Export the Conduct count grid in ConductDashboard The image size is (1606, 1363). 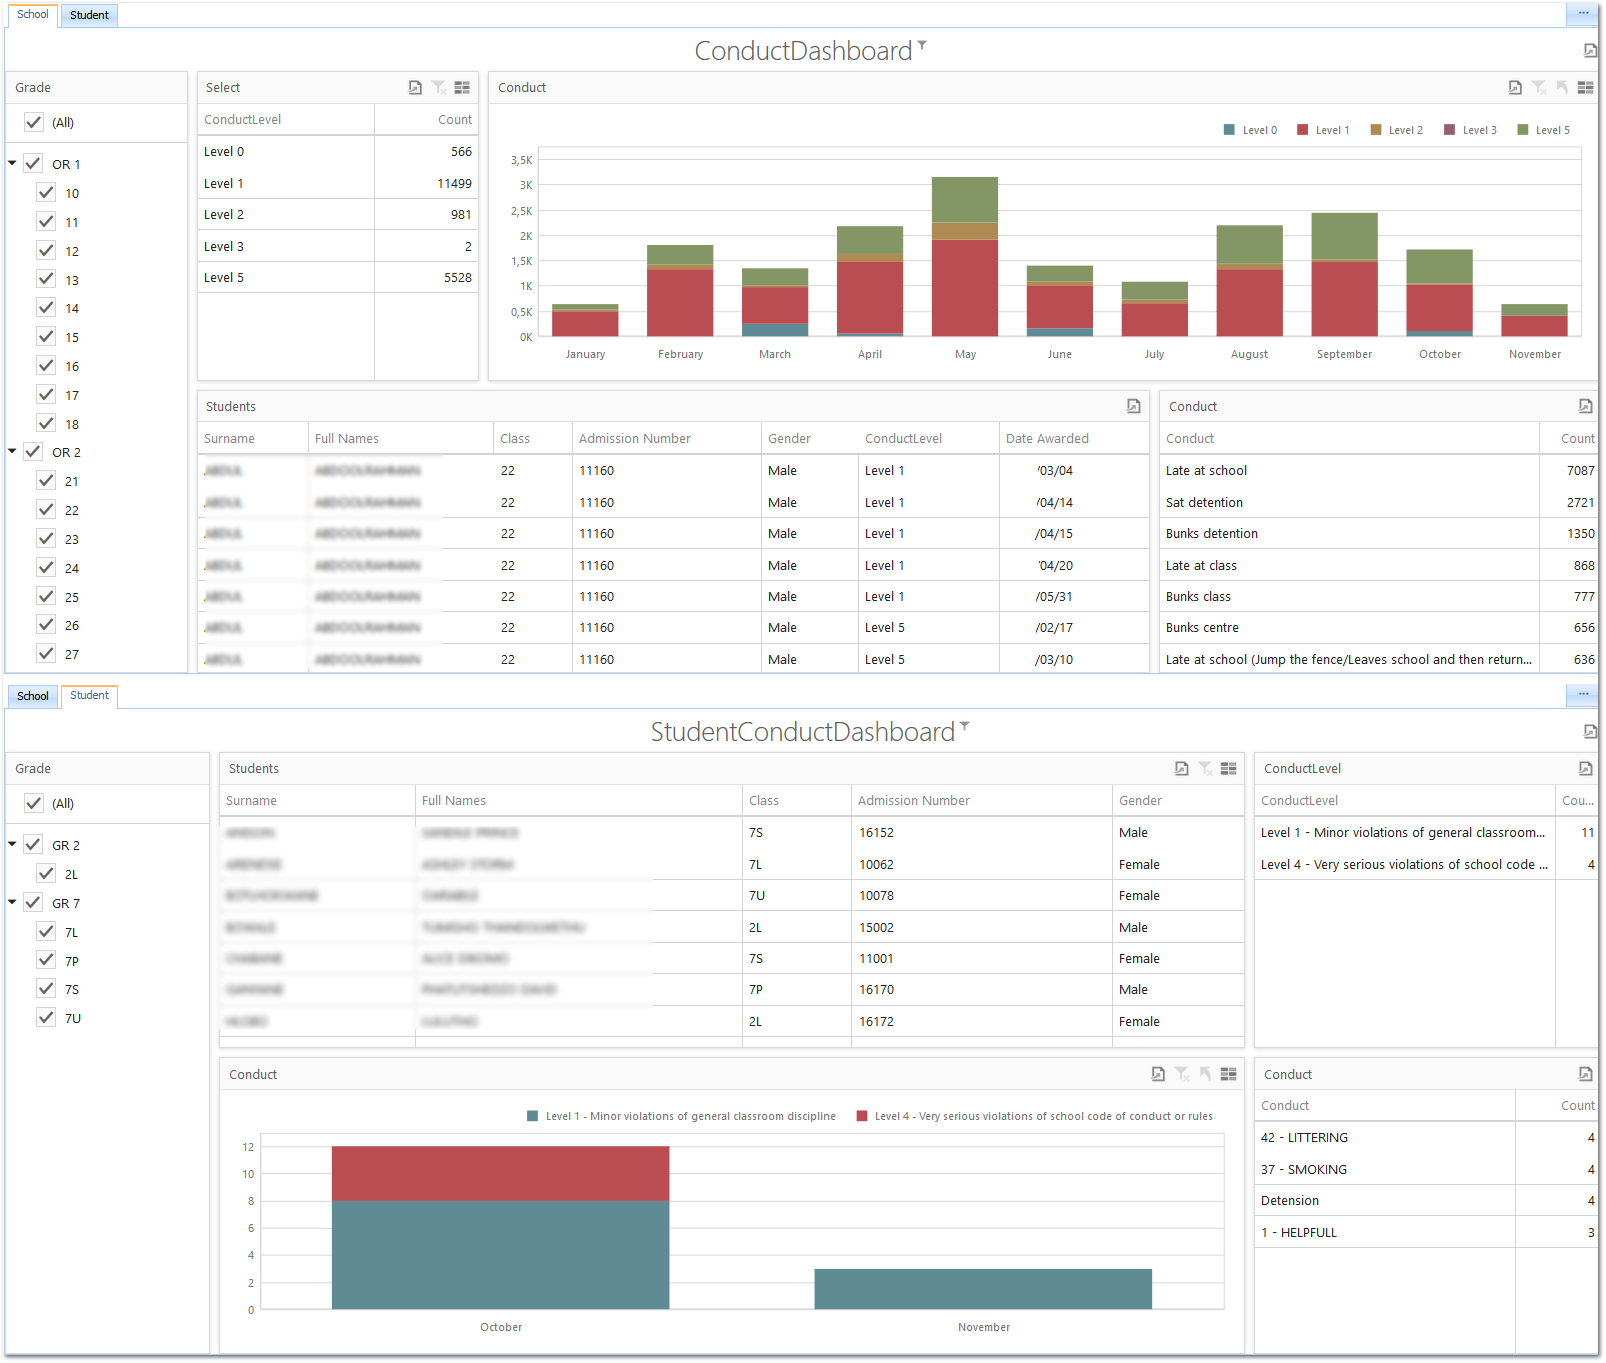tap(1585, 406)
